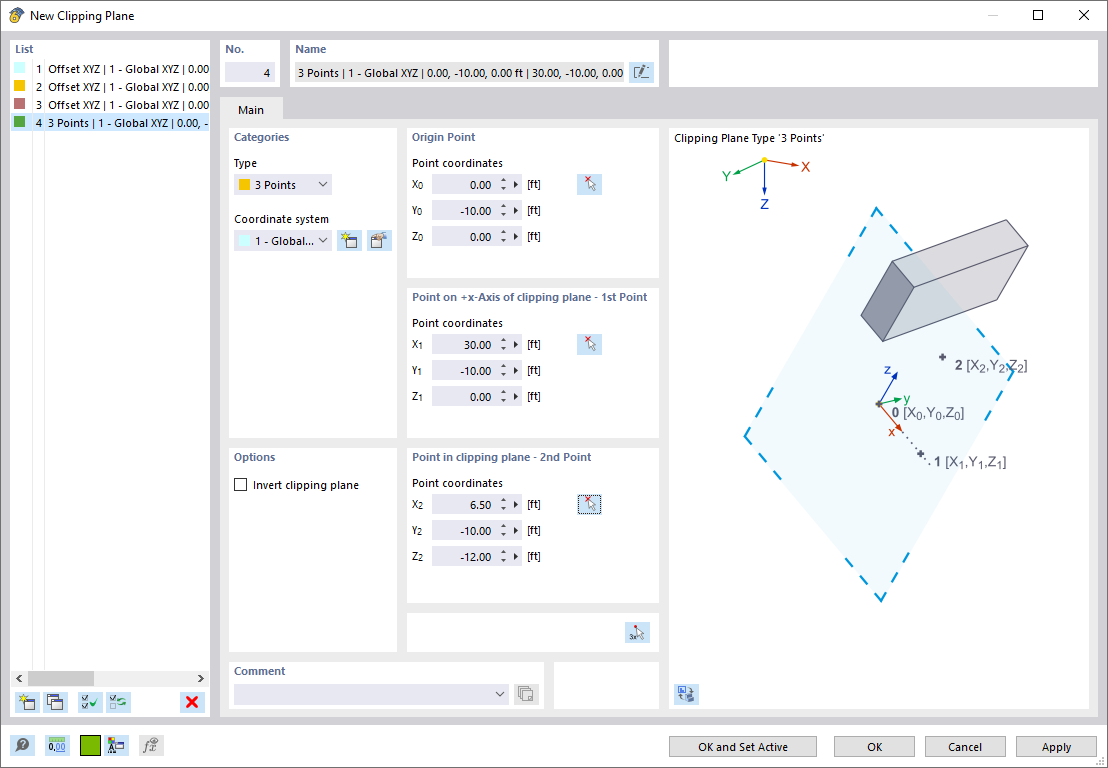
Task: Copy the selected clipping plane
Action: [x=56, y=702]
